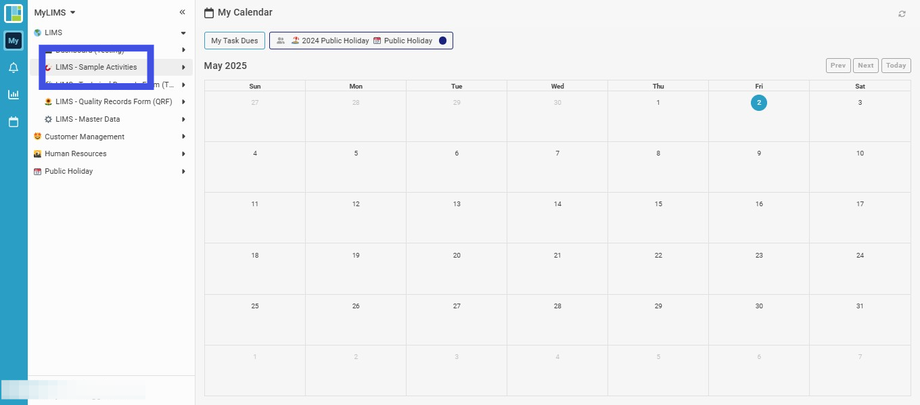Expand the Customer Management arrow
The height and width of the screenshot is (405, 920).
184,136
